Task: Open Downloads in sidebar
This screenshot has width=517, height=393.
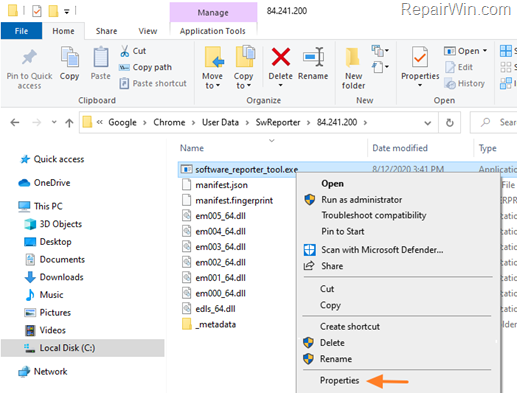Action: point(54,277)
